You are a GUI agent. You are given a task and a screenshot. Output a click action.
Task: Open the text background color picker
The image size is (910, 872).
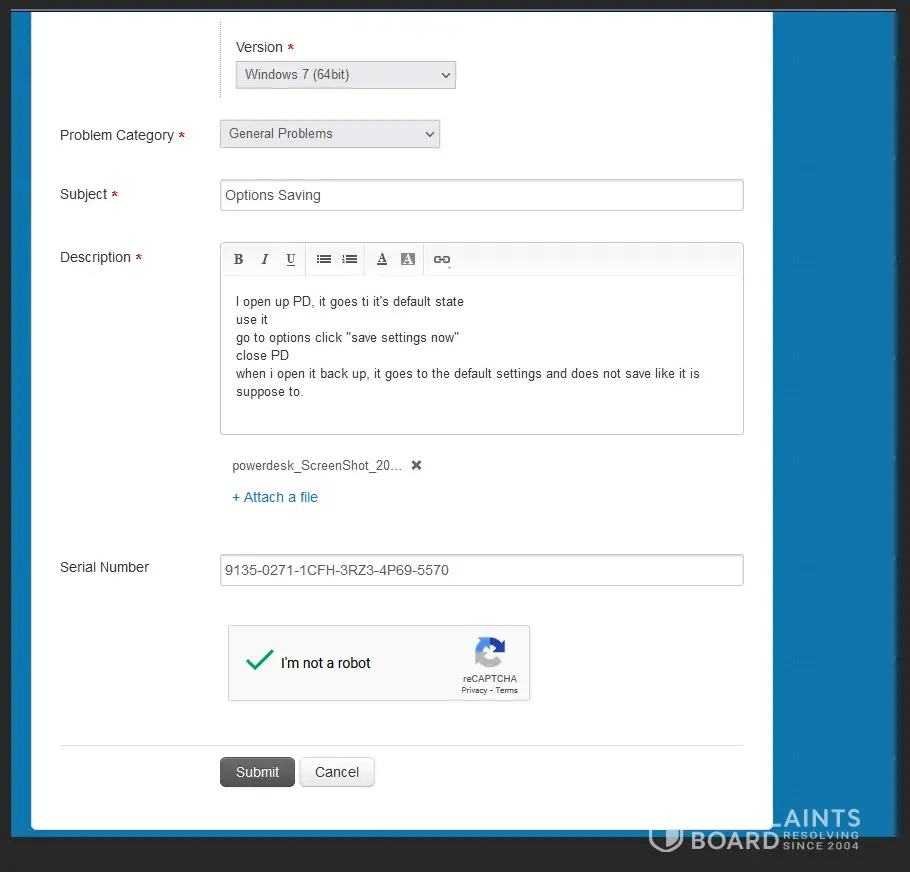click(408, 259)
